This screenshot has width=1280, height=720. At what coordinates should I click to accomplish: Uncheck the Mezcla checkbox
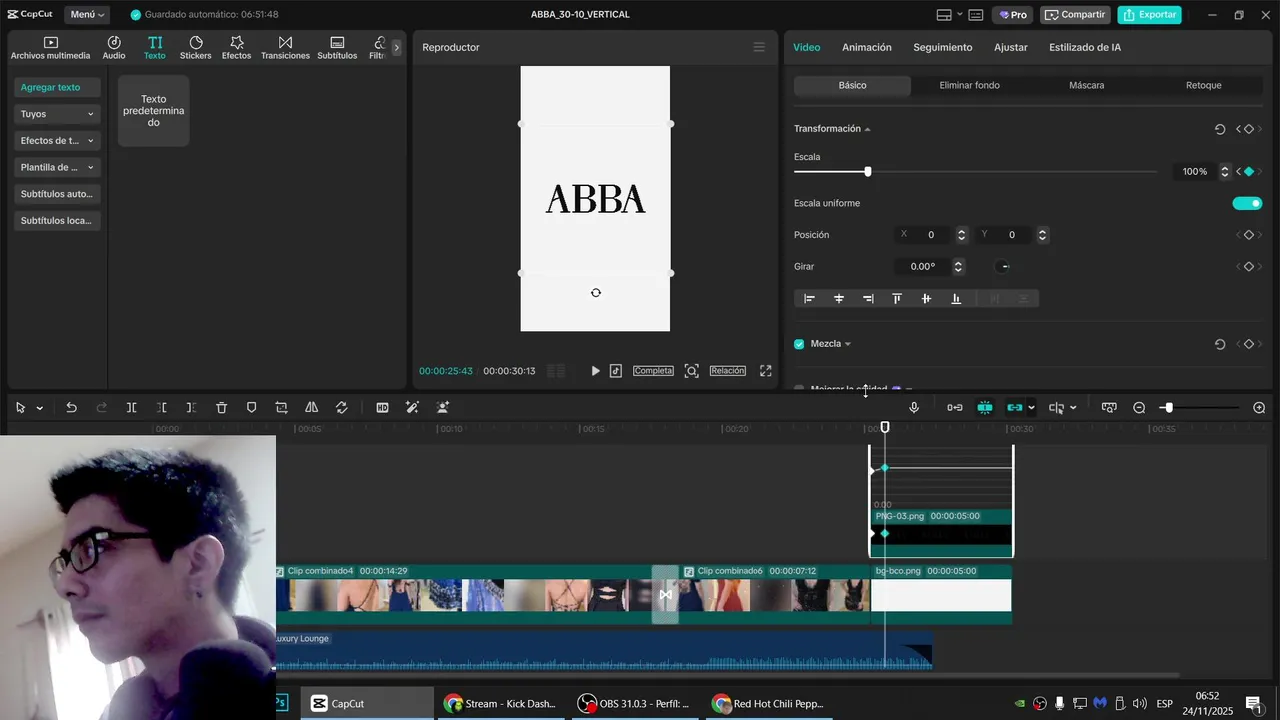pyautogui.click(x=799, y=344)
